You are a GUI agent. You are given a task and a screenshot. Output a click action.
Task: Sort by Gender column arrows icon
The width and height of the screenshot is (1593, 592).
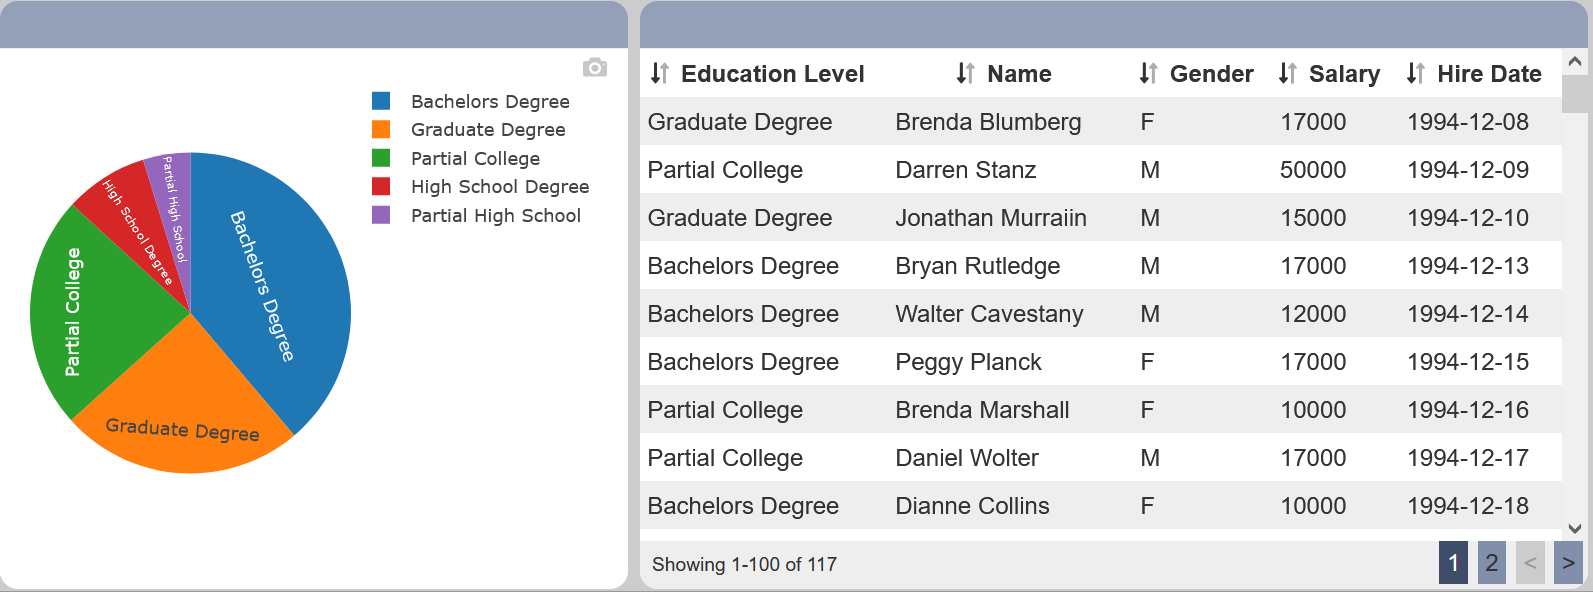click(x=1148, y=73)
